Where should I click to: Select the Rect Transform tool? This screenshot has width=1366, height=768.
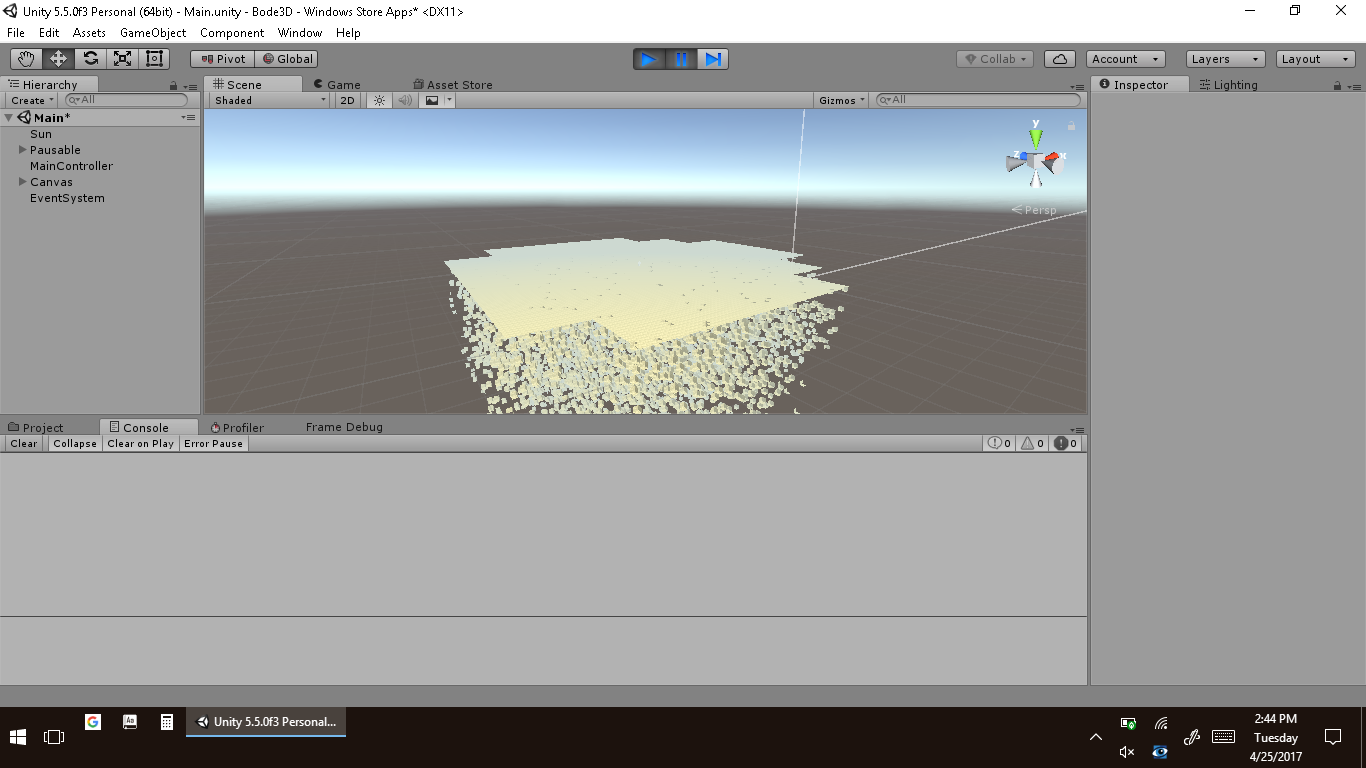click(x=154, y=59)
